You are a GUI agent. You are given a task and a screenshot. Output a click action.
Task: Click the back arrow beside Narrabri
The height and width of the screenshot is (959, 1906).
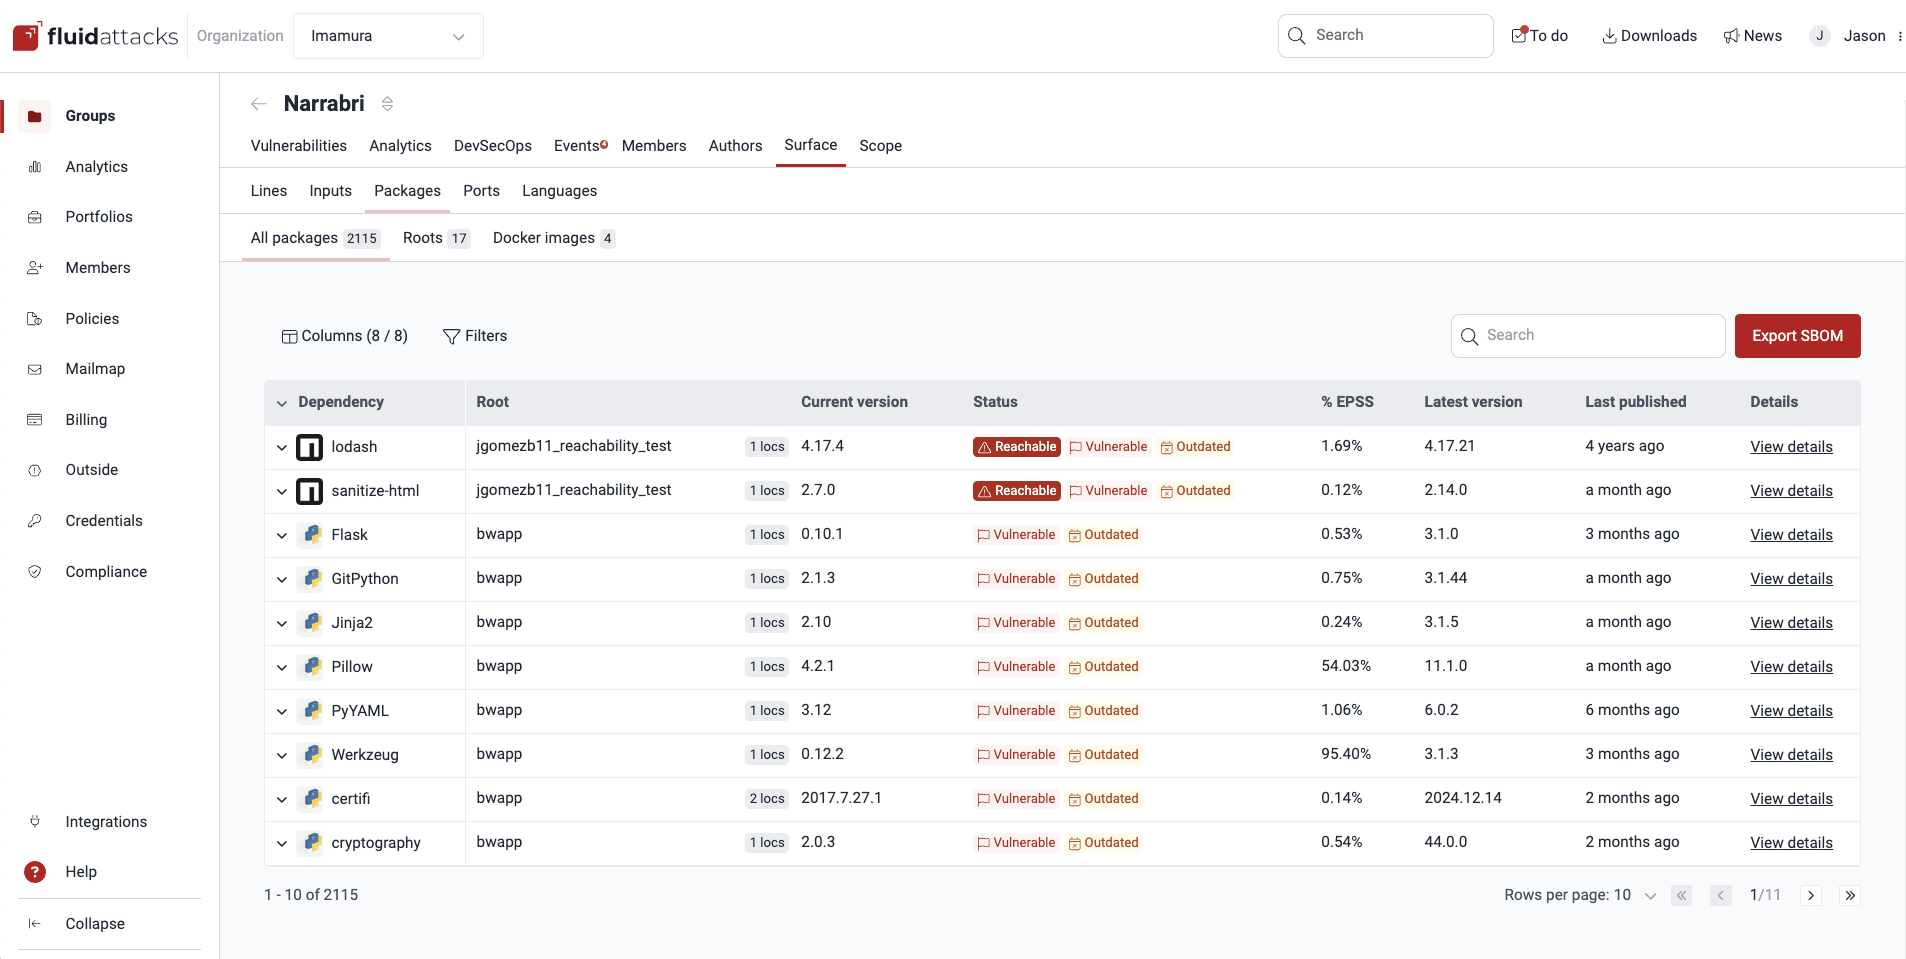click(x=259, y=104)
